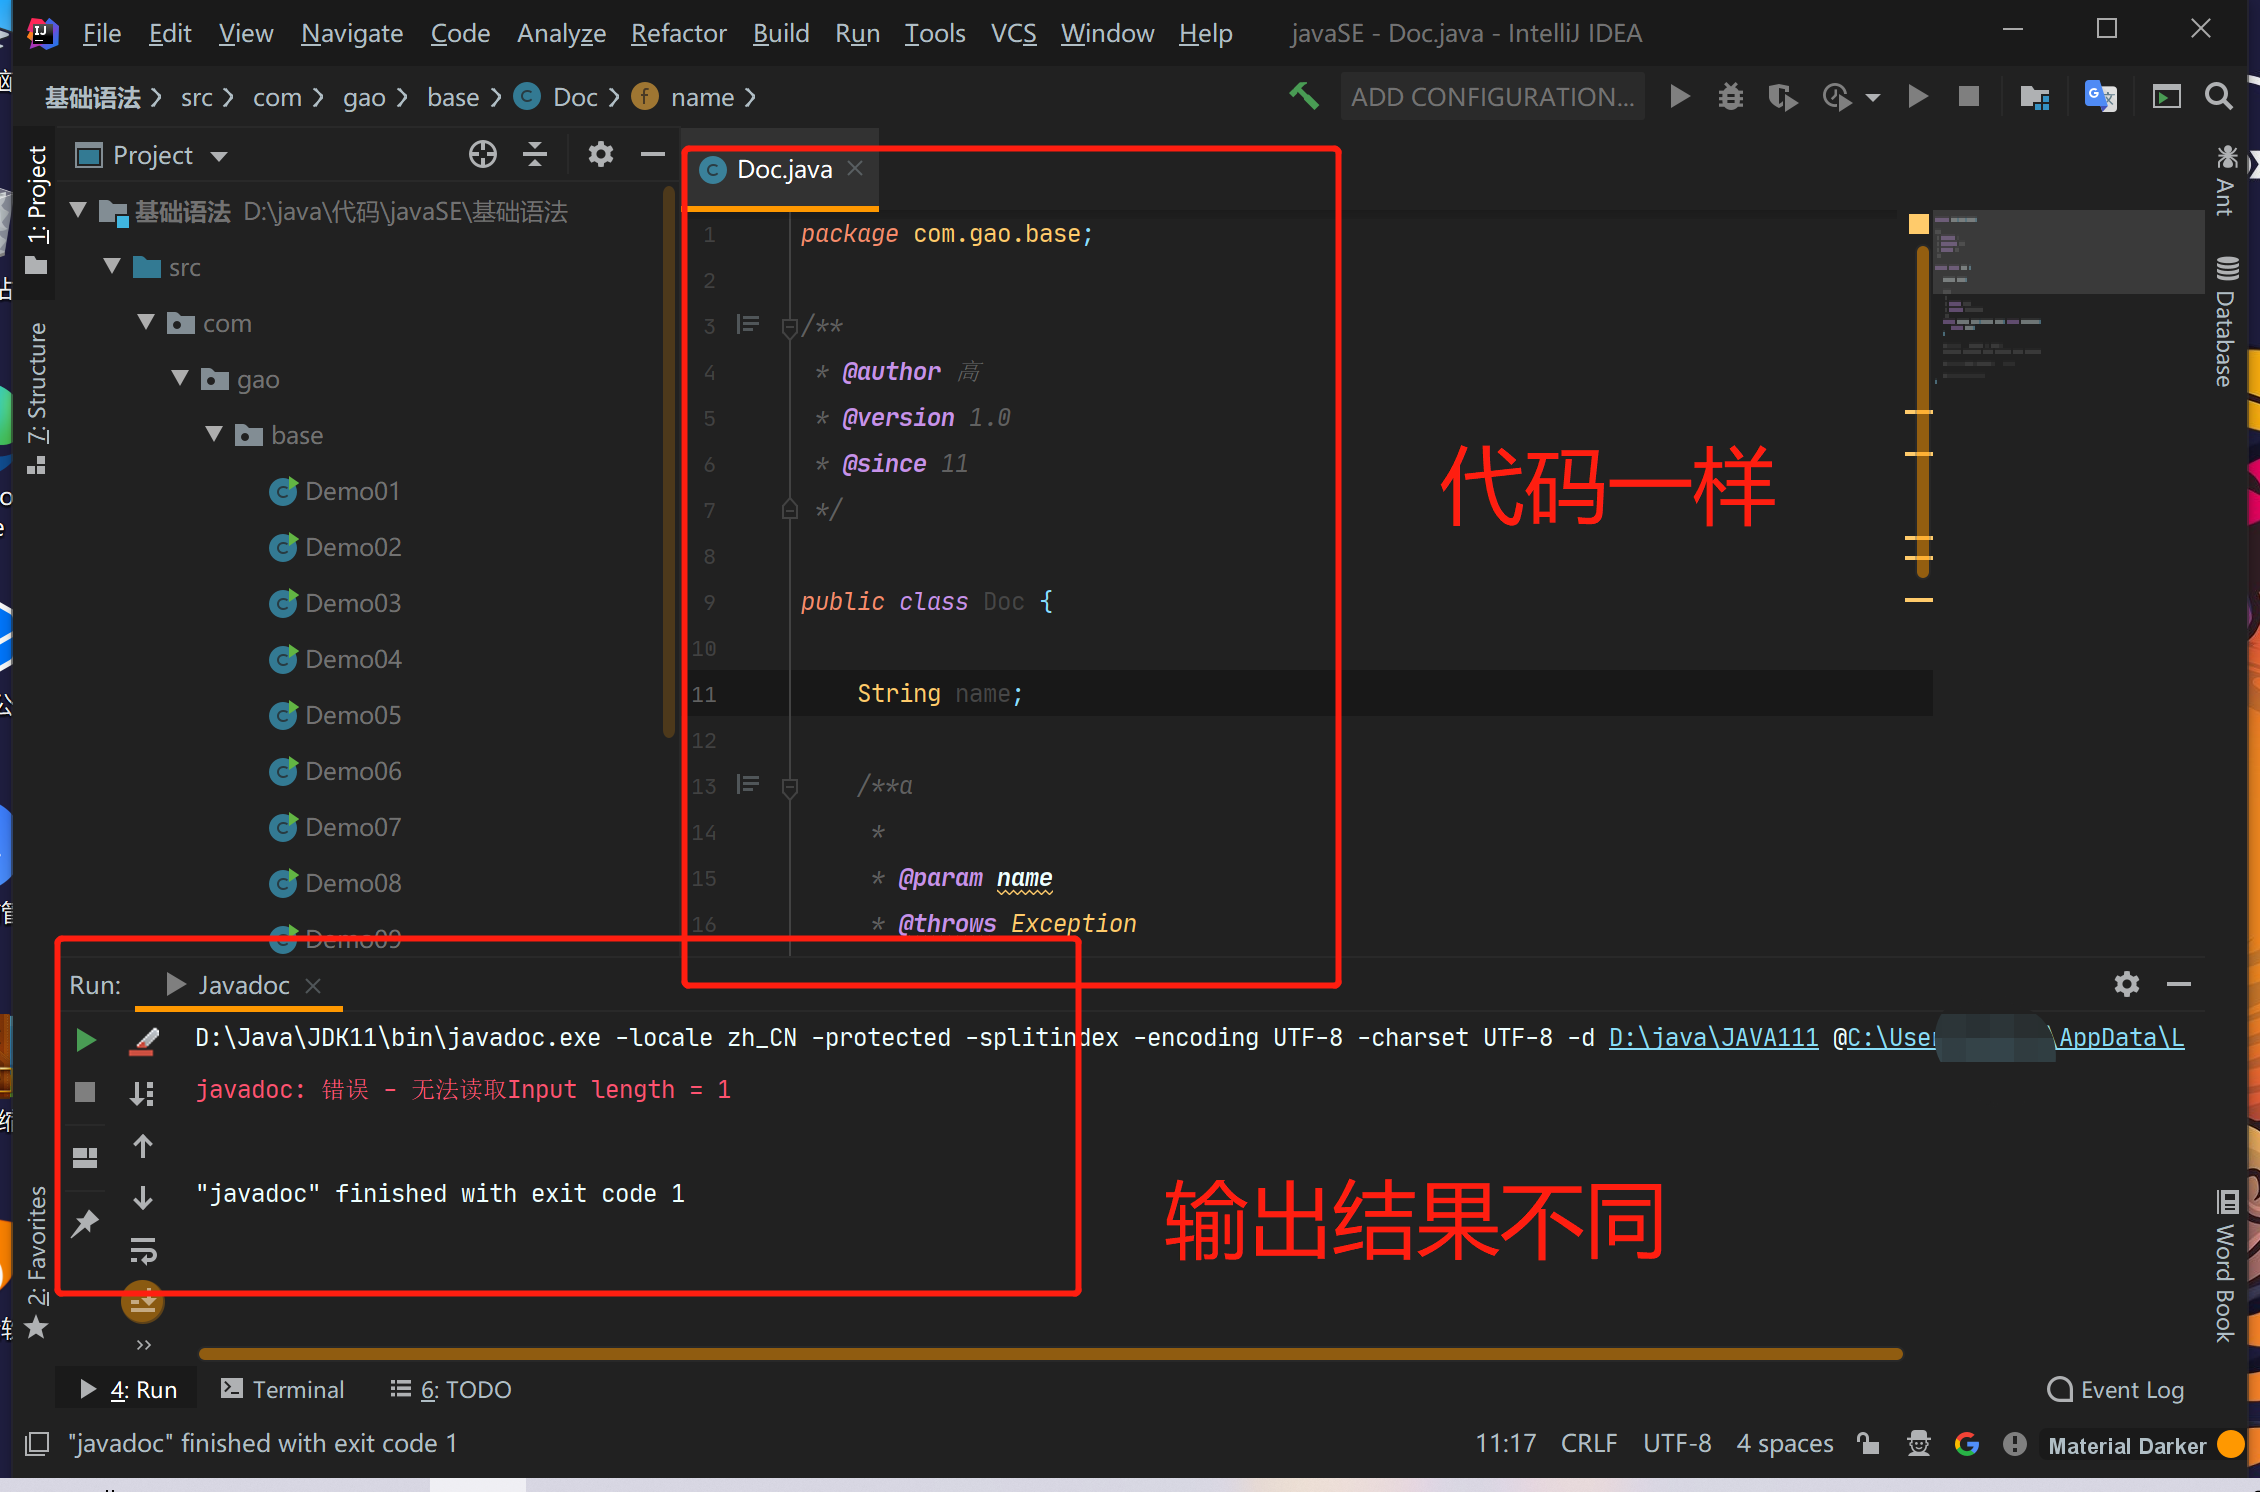2260x1492 pixels.
Task: Toggle scroll to end in Run console
Action: (x=143, y=1302)
